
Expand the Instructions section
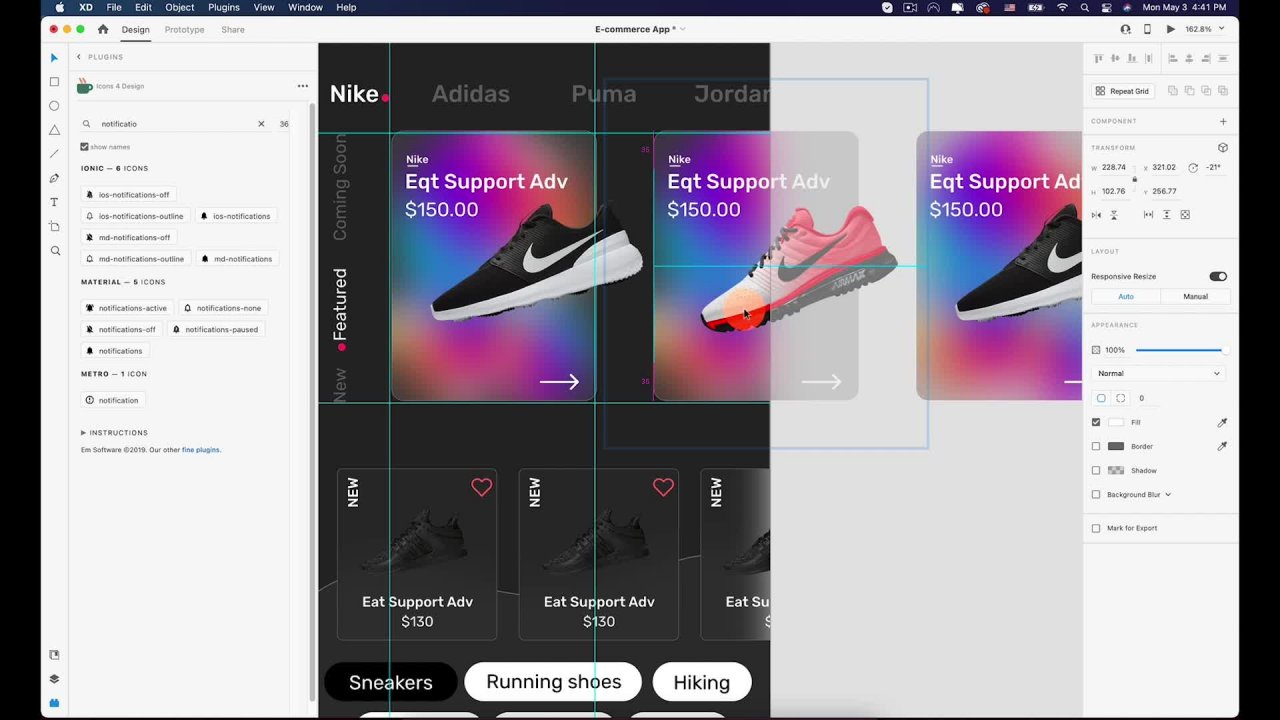tap(84, 433)
